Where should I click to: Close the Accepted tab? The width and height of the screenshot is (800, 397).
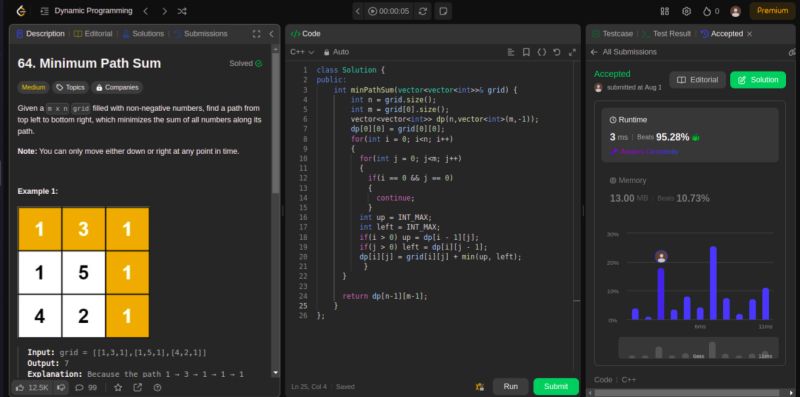(x=749, y=34)
